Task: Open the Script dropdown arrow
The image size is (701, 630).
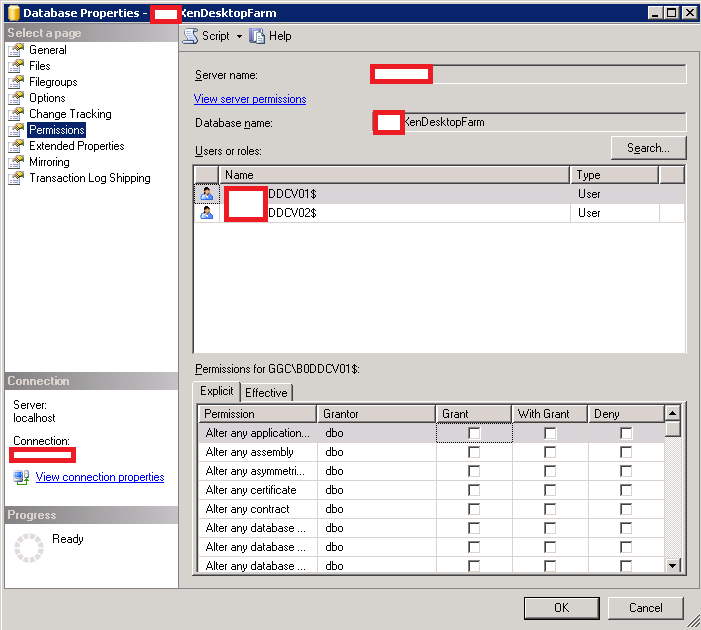Action: click(x=239, y=36)
